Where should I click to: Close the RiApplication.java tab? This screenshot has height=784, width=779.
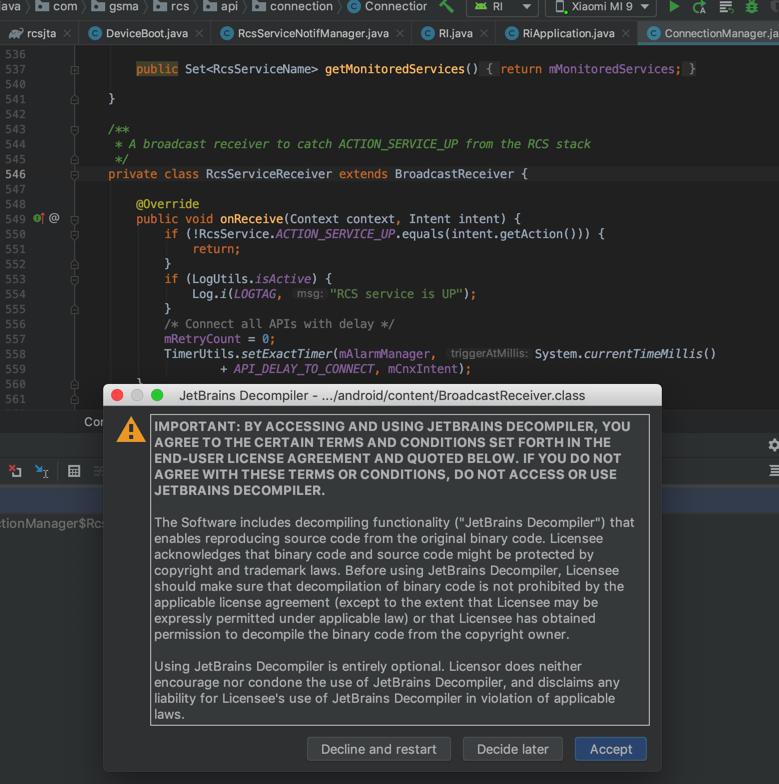626,34
